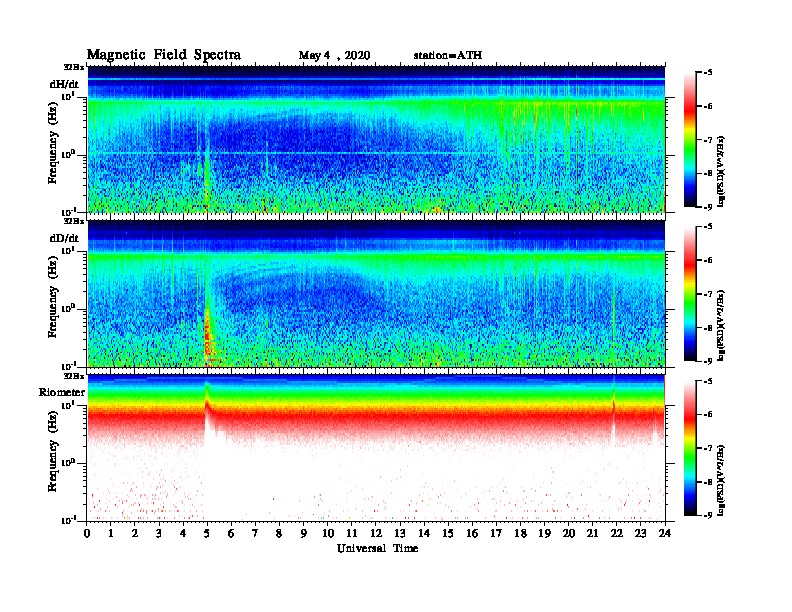Click the "32Hz" label atop the Riometer panel
This screenshot has width=792, height=612.
point(74,376)
